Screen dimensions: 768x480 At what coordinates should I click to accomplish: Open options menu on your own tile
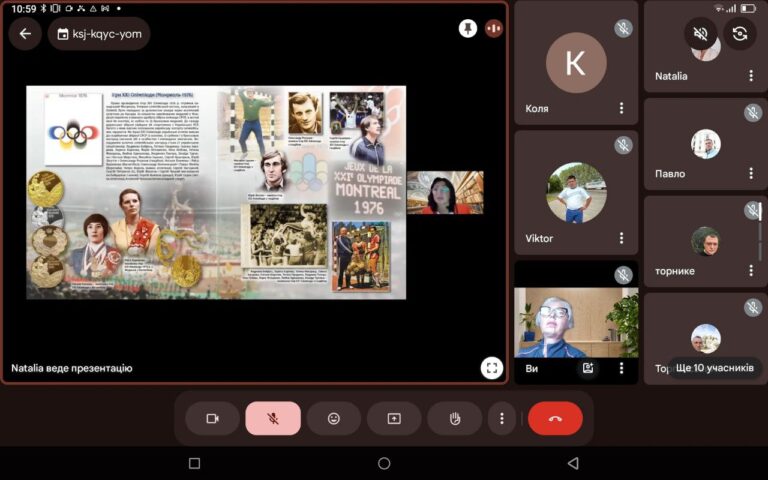(x=622, y=368)
